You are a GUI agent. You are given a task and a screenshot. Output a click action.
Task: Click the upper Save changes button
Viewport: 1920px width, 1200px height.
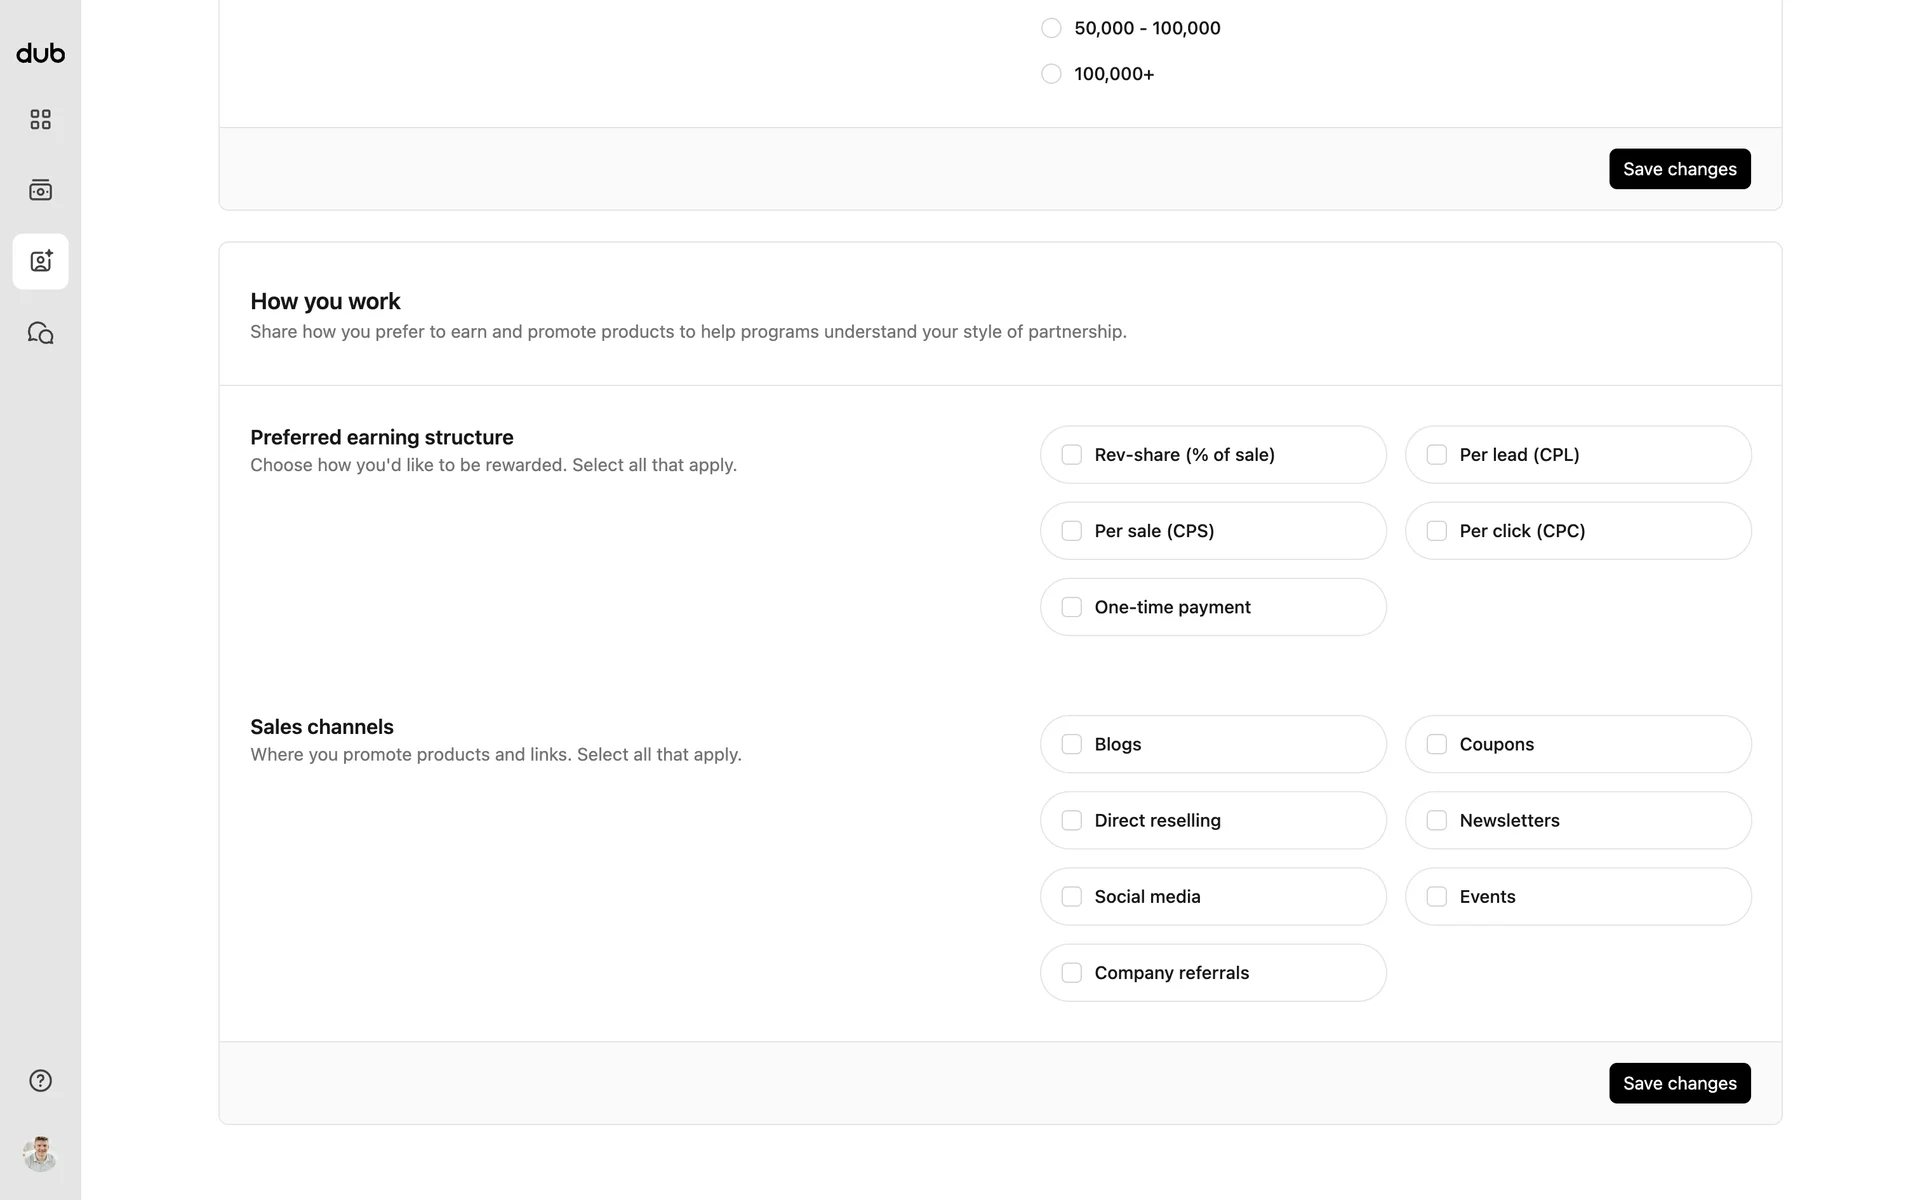point(1679,169)
